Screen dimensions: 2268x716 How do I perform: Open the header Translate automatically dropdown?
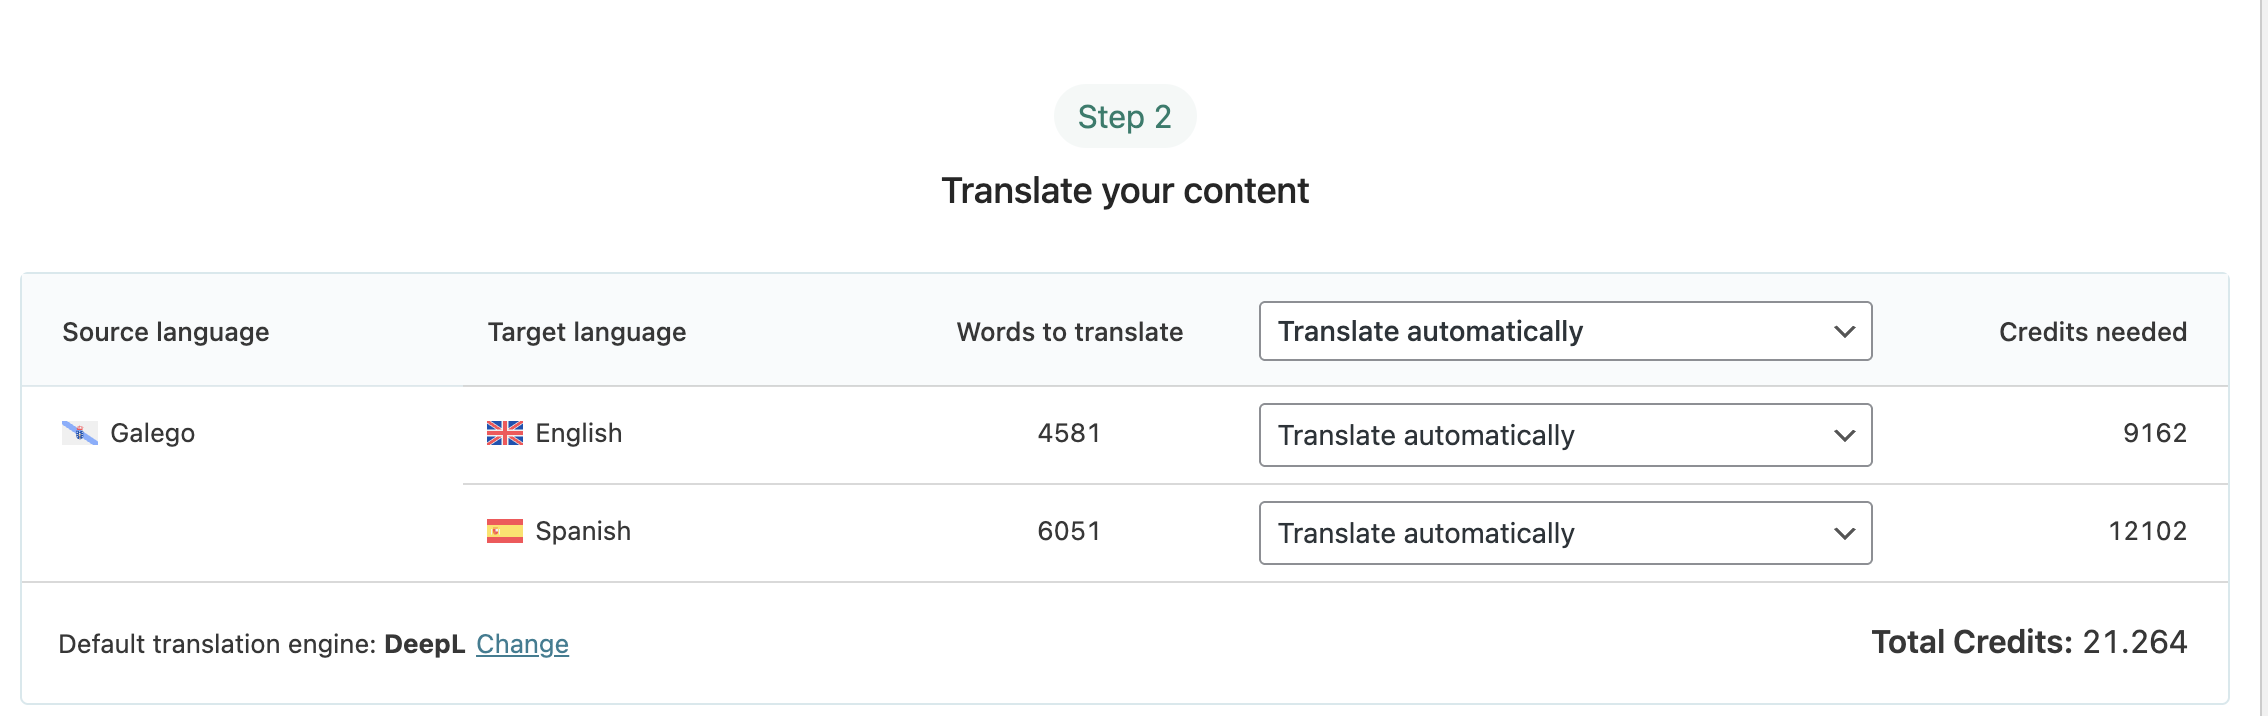[x=1565, y=331]
